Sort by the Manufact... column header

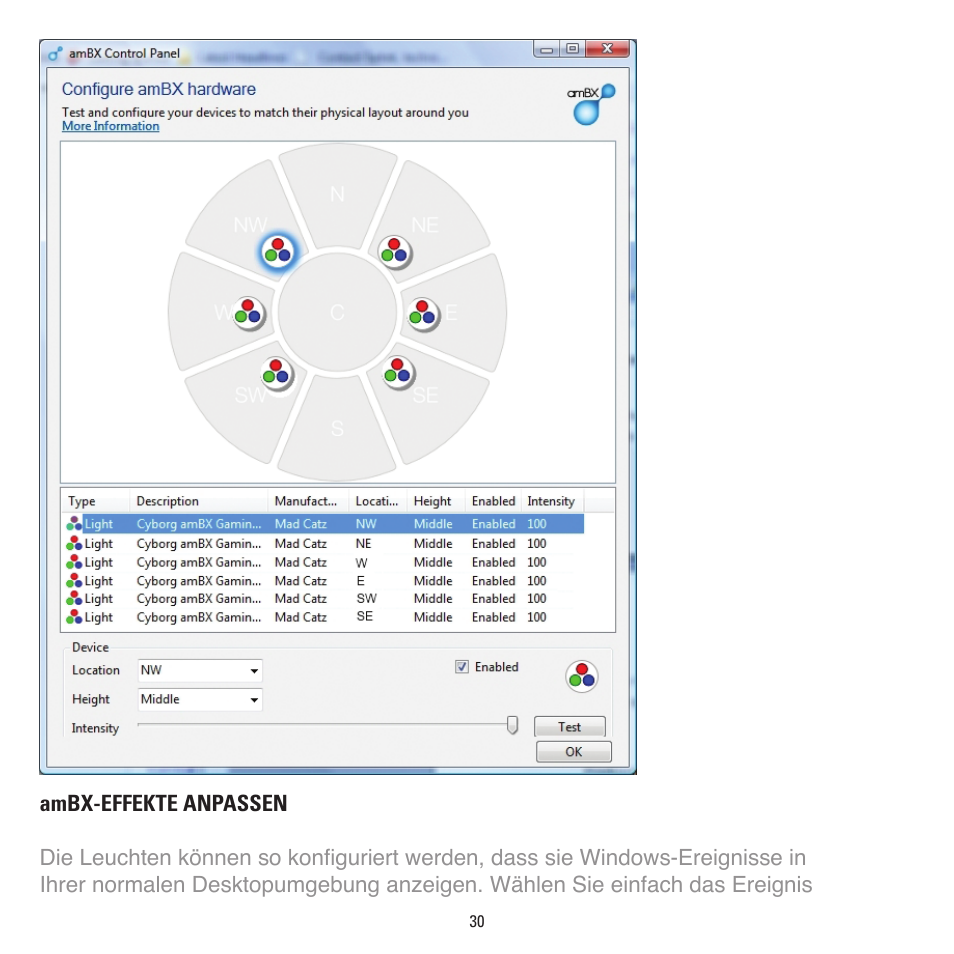(x=308, y=501)
